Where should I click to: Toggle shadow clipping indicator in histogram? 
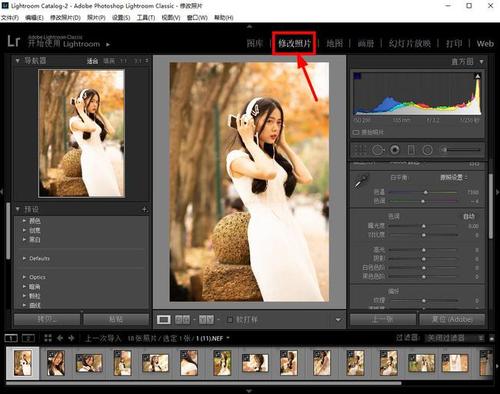coord(357,76)
